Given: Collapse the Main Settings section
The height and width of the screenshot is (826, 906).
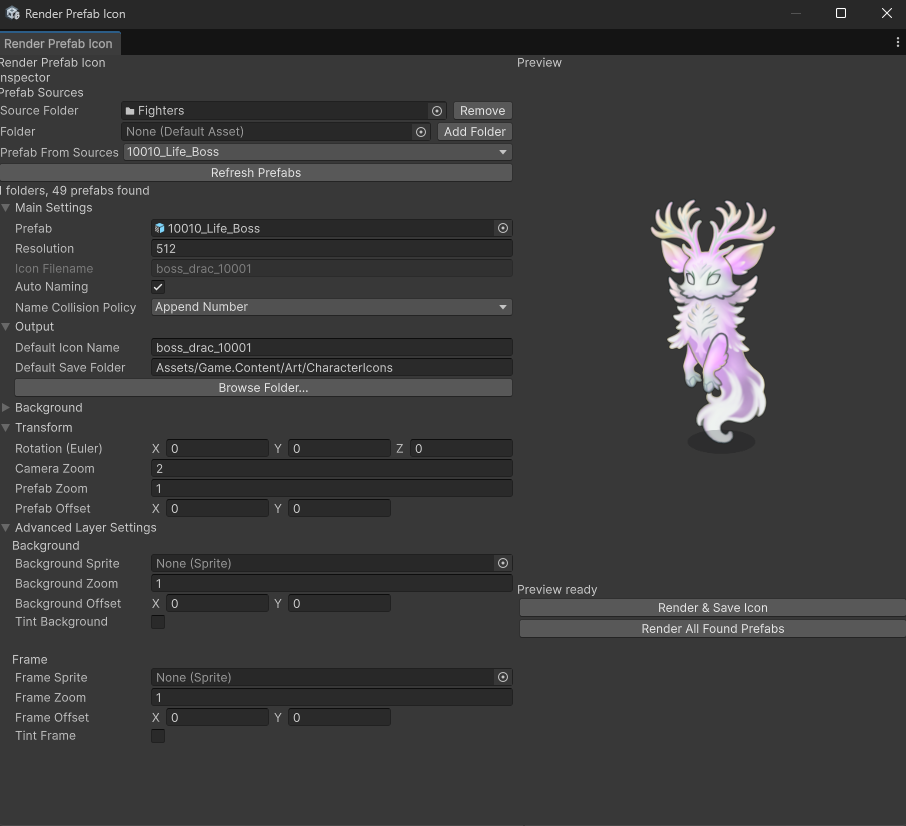Looking at the screenshot, I should point(6,207).
